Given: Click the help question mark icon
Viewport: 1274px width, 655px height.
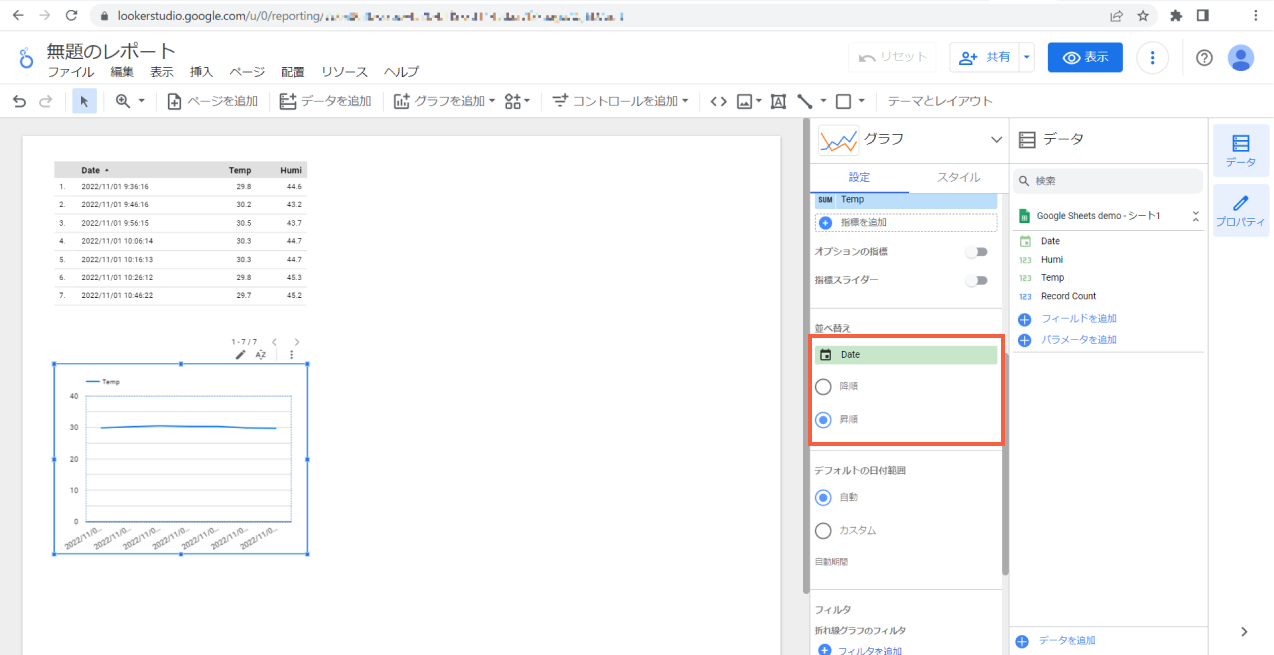Looking at the screenshot, I should coord(1204,58).
